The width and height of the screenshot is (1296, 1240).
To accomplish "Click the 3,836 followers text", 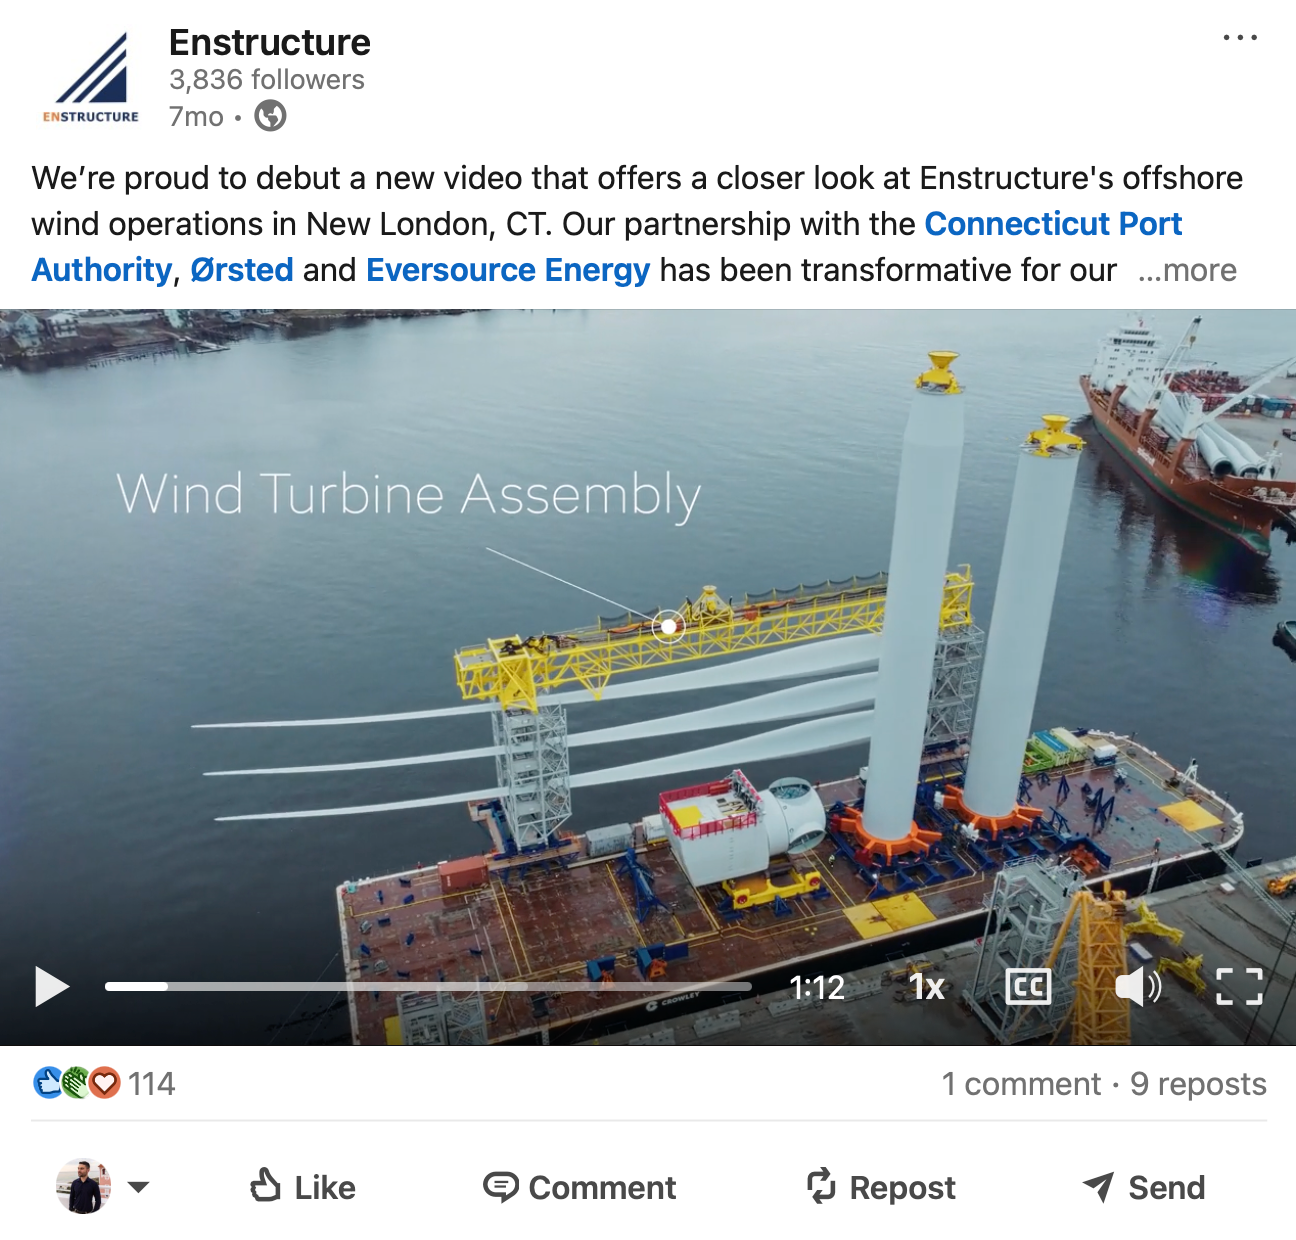I will pos(267,80).
